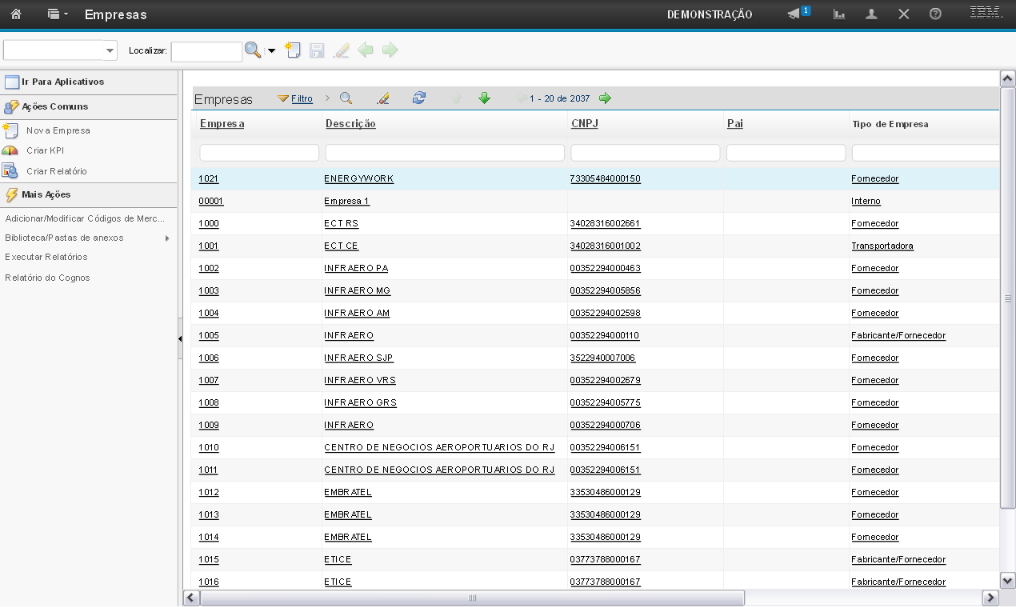Go to next page of results
The image size is (1016, 607).
pos(605,98)
